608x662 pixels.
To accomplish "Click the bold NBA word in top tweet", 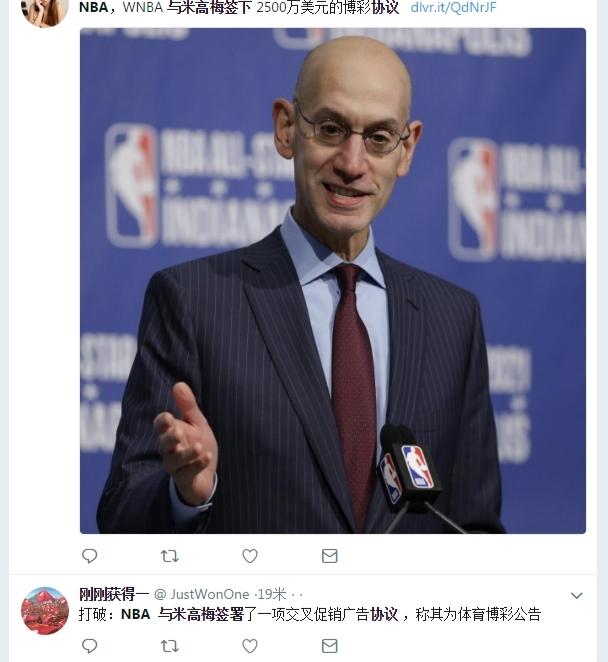I will pyautogui.click(x=93, y=7).
